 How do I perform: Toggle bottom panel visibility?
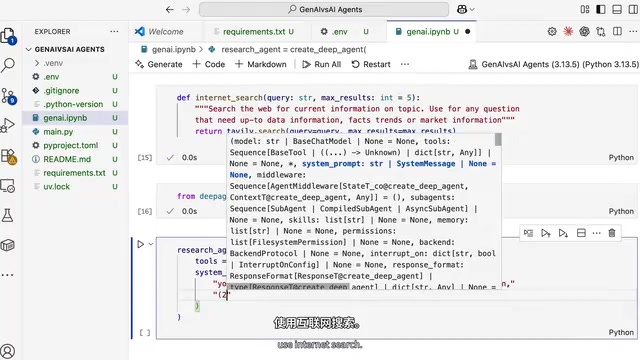pyautogui.click(x=617, y=9)
